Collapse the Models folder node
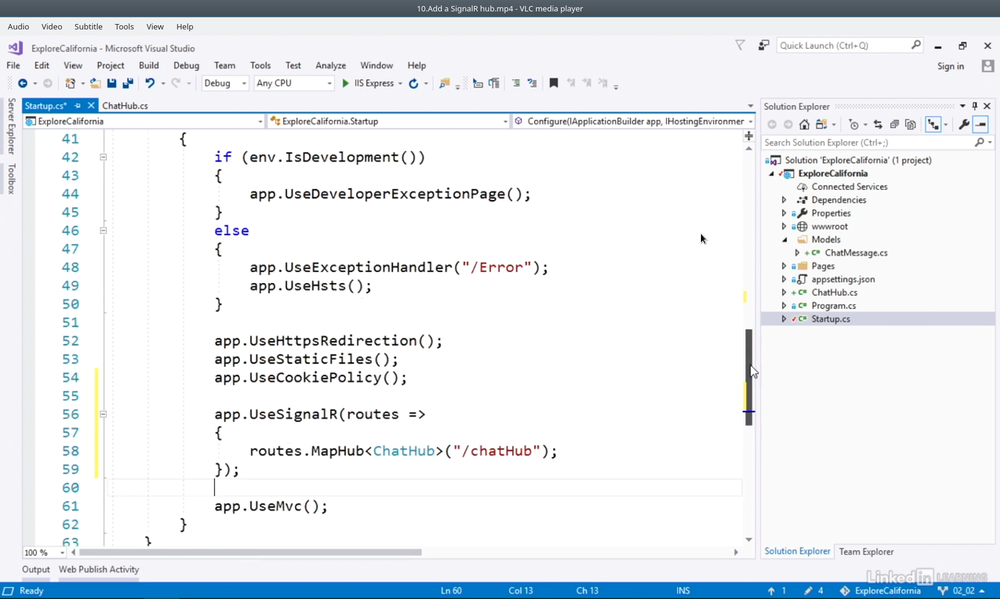This screenshot has height=599, width=1000. coord(784,240)
